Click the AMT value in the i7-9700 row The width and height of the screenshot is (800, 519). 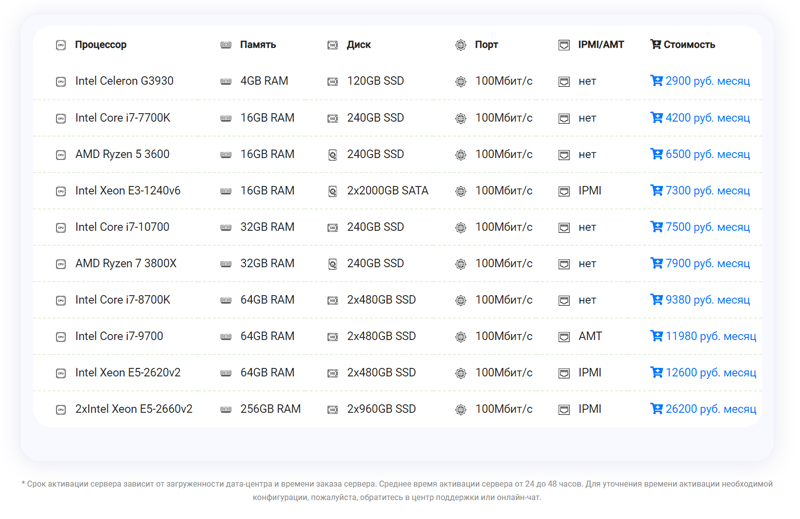click(590, 336)
